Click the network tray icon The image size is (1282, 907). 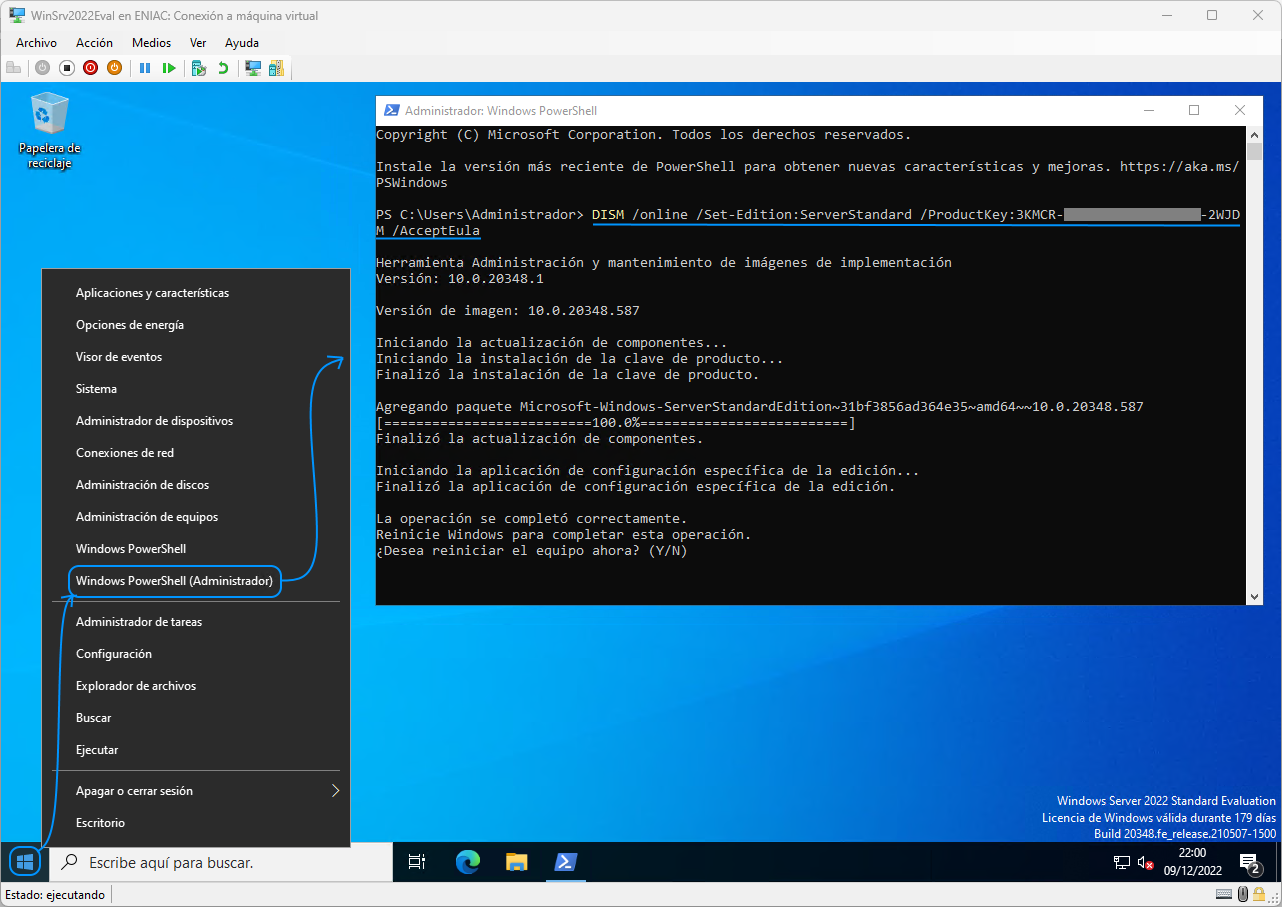[1122, 862]
